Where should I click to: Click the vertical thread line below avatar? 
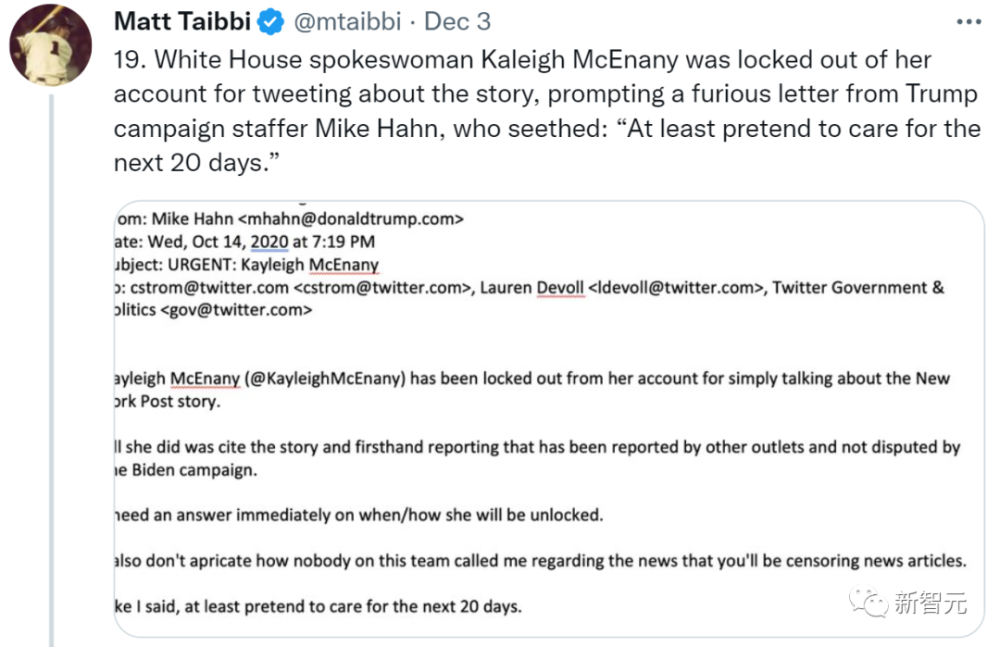pyautogui.click(x=51, y=370)
